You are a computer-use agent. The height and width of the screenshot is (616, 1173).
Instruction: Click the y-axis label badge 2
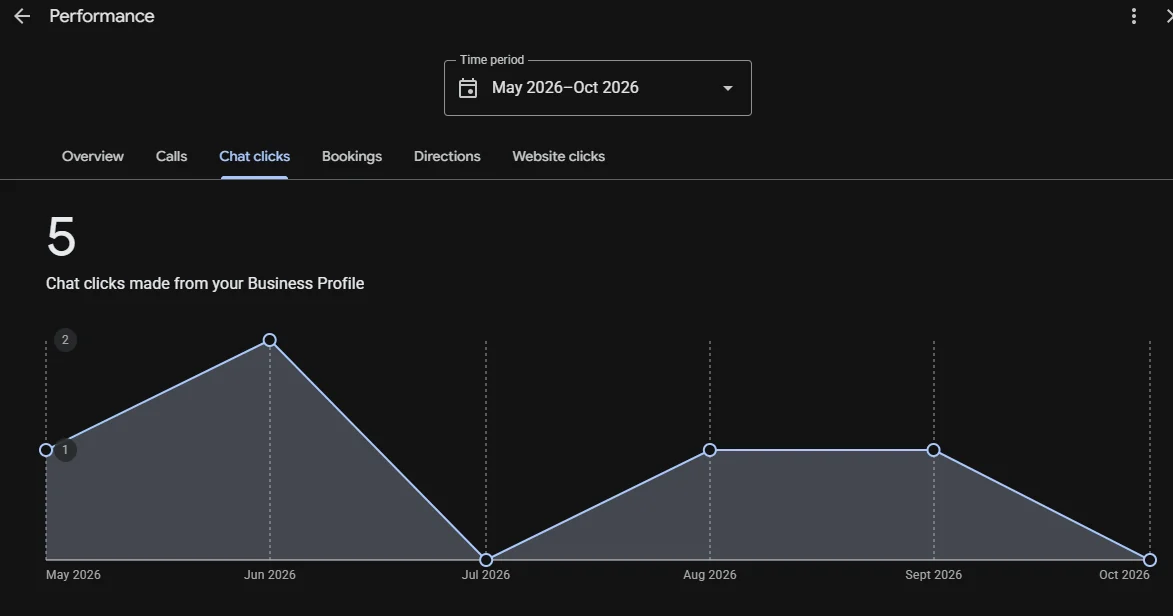pyautogui.click(x=65, y=340)
